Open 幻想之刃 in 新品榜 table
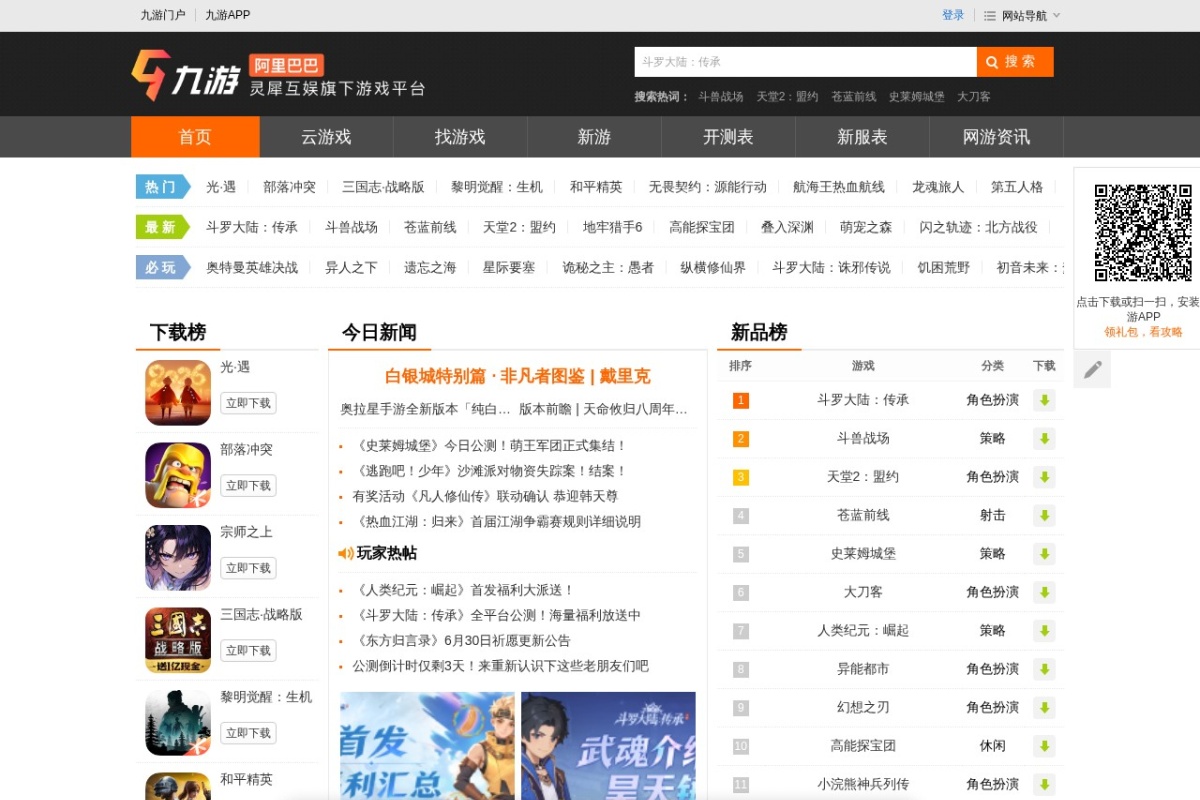 pos(863,708)
